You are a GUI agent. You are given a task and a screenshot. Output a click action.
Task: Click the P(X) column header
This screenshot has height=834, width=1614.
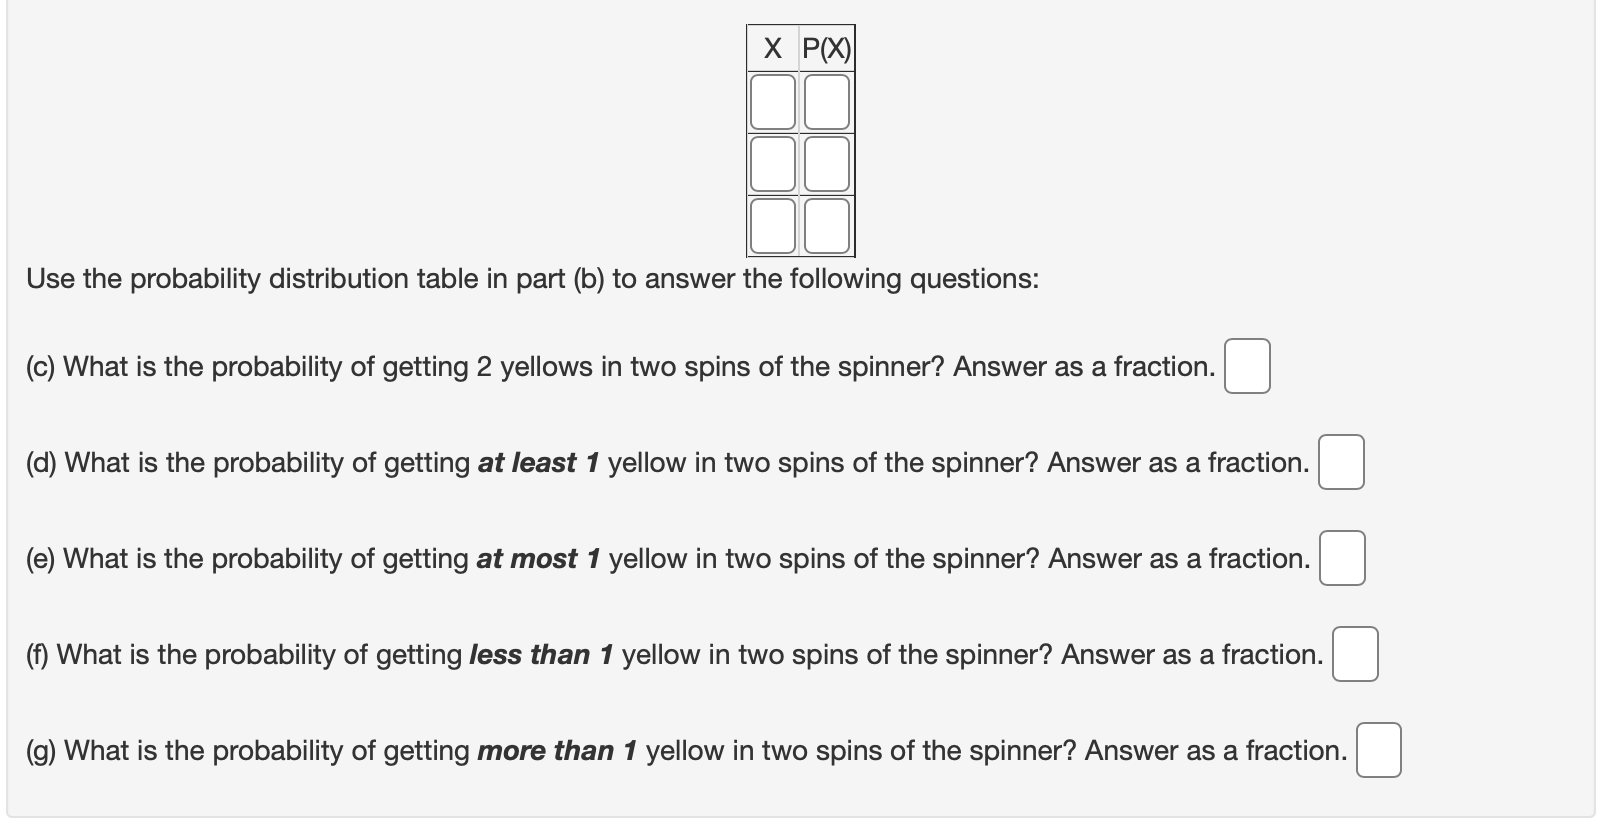click(827, 46)
